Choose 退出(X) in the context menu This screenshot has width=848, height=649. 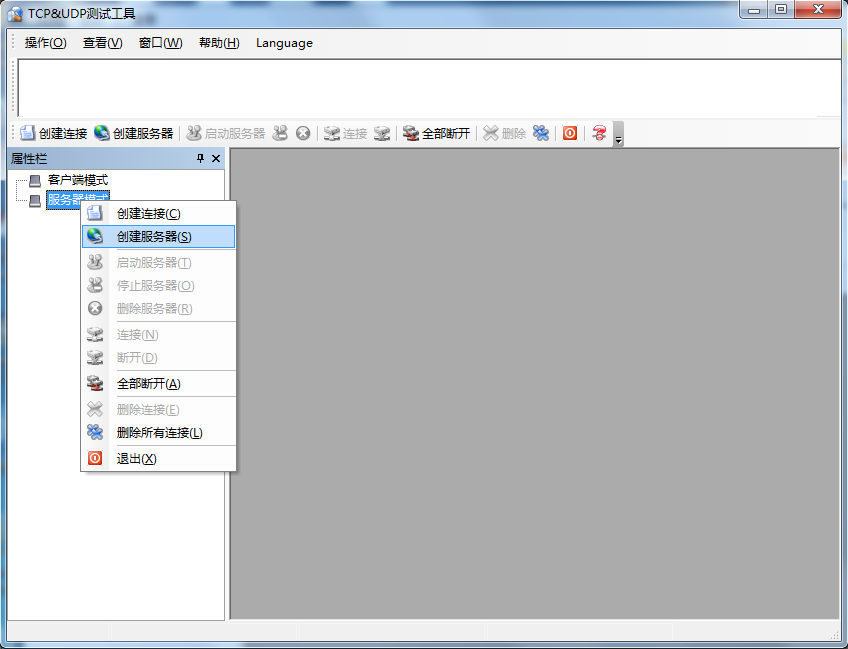(x=158, y=459)
